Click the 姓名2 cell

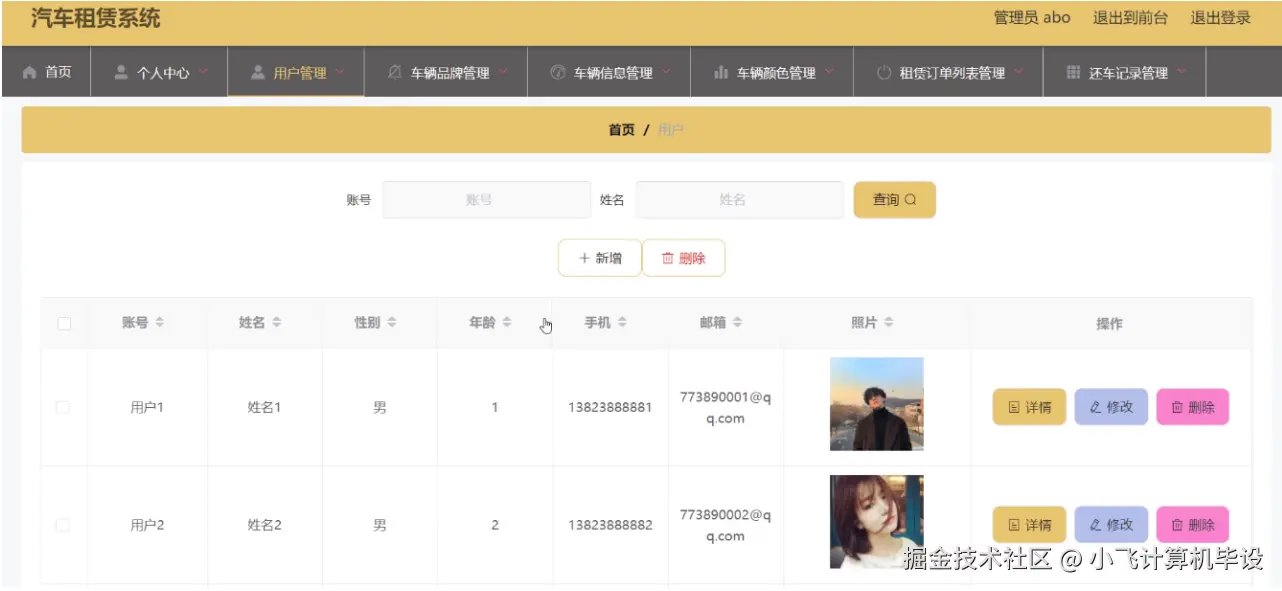click(x=265, y=525)
